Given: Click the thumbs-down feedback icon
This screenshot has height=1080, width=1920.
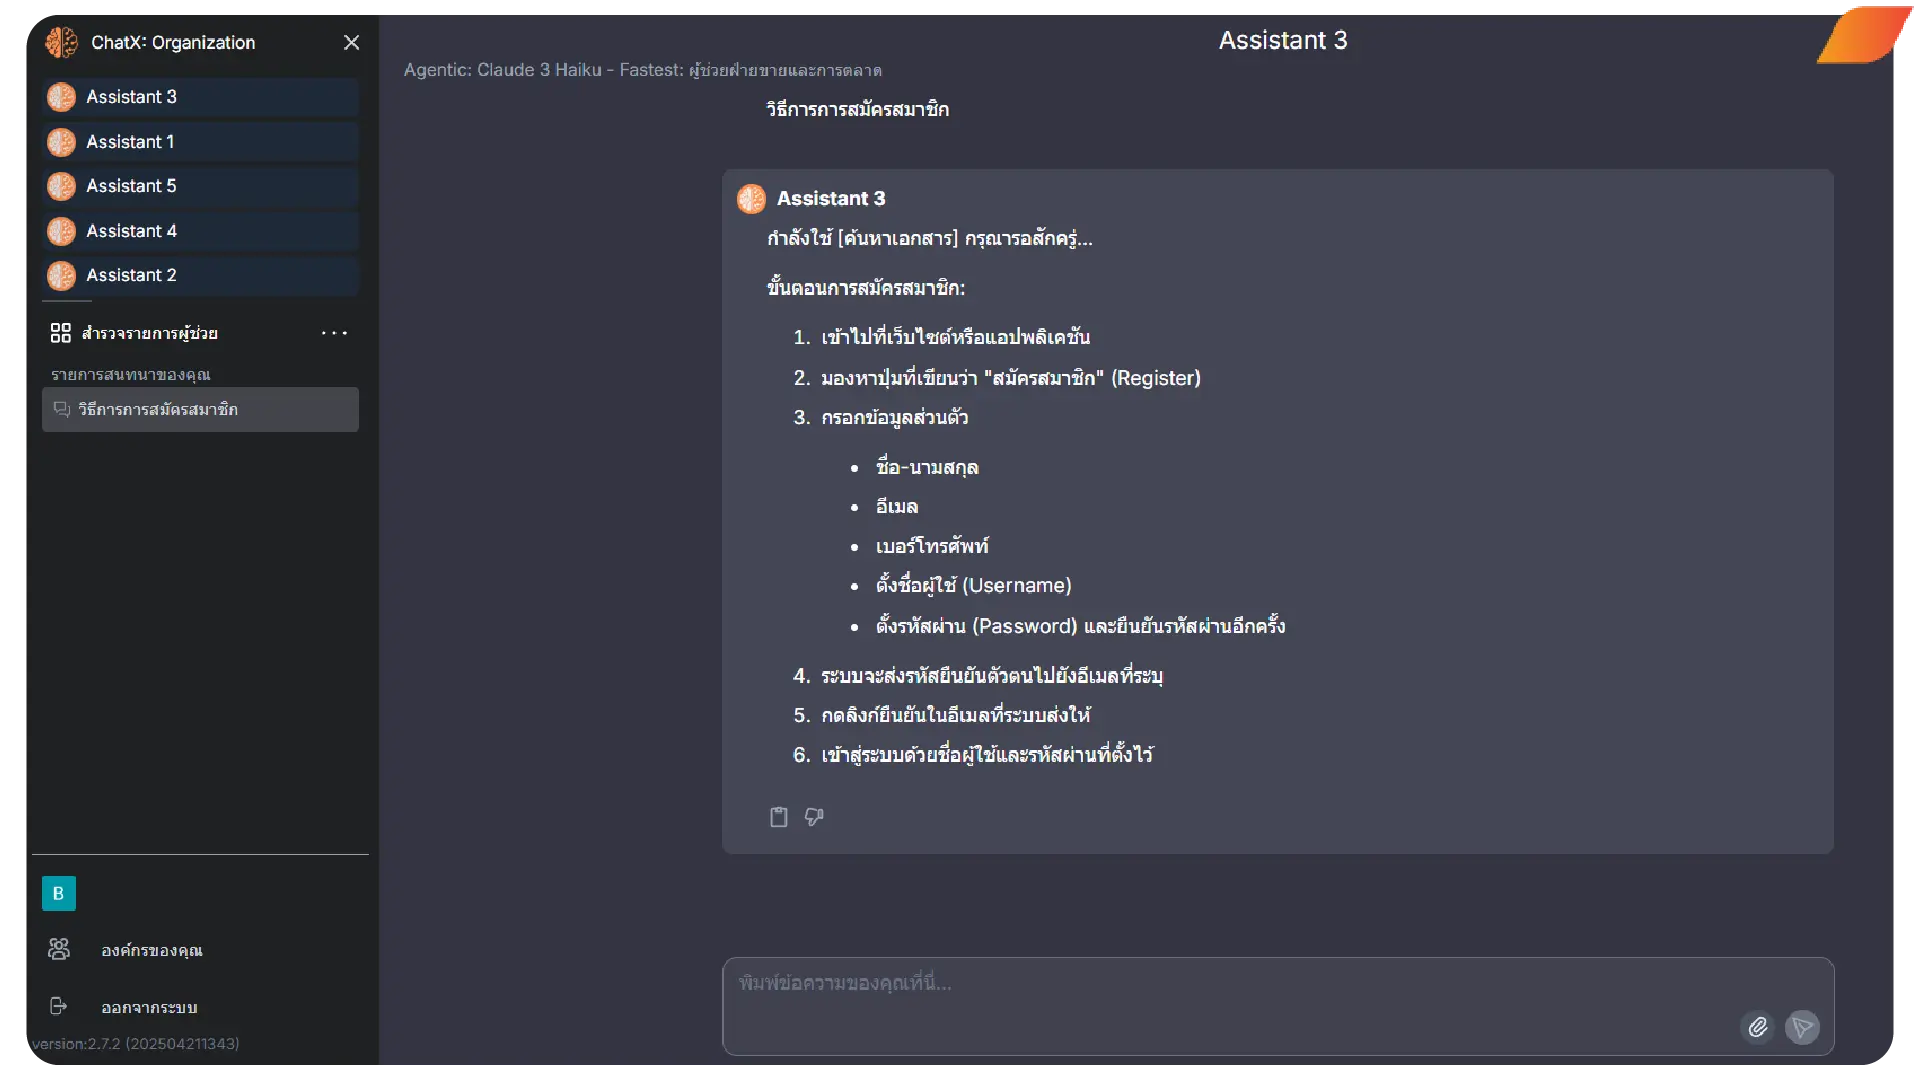Looking at the screenshot, I should [814, 817].
